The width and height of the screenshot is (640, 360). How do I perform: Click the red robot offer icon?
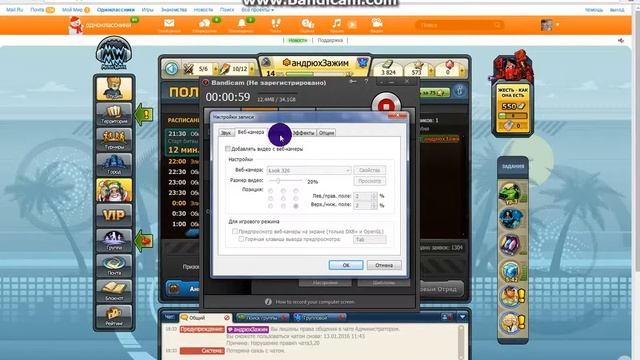click(x=513, y=67)
